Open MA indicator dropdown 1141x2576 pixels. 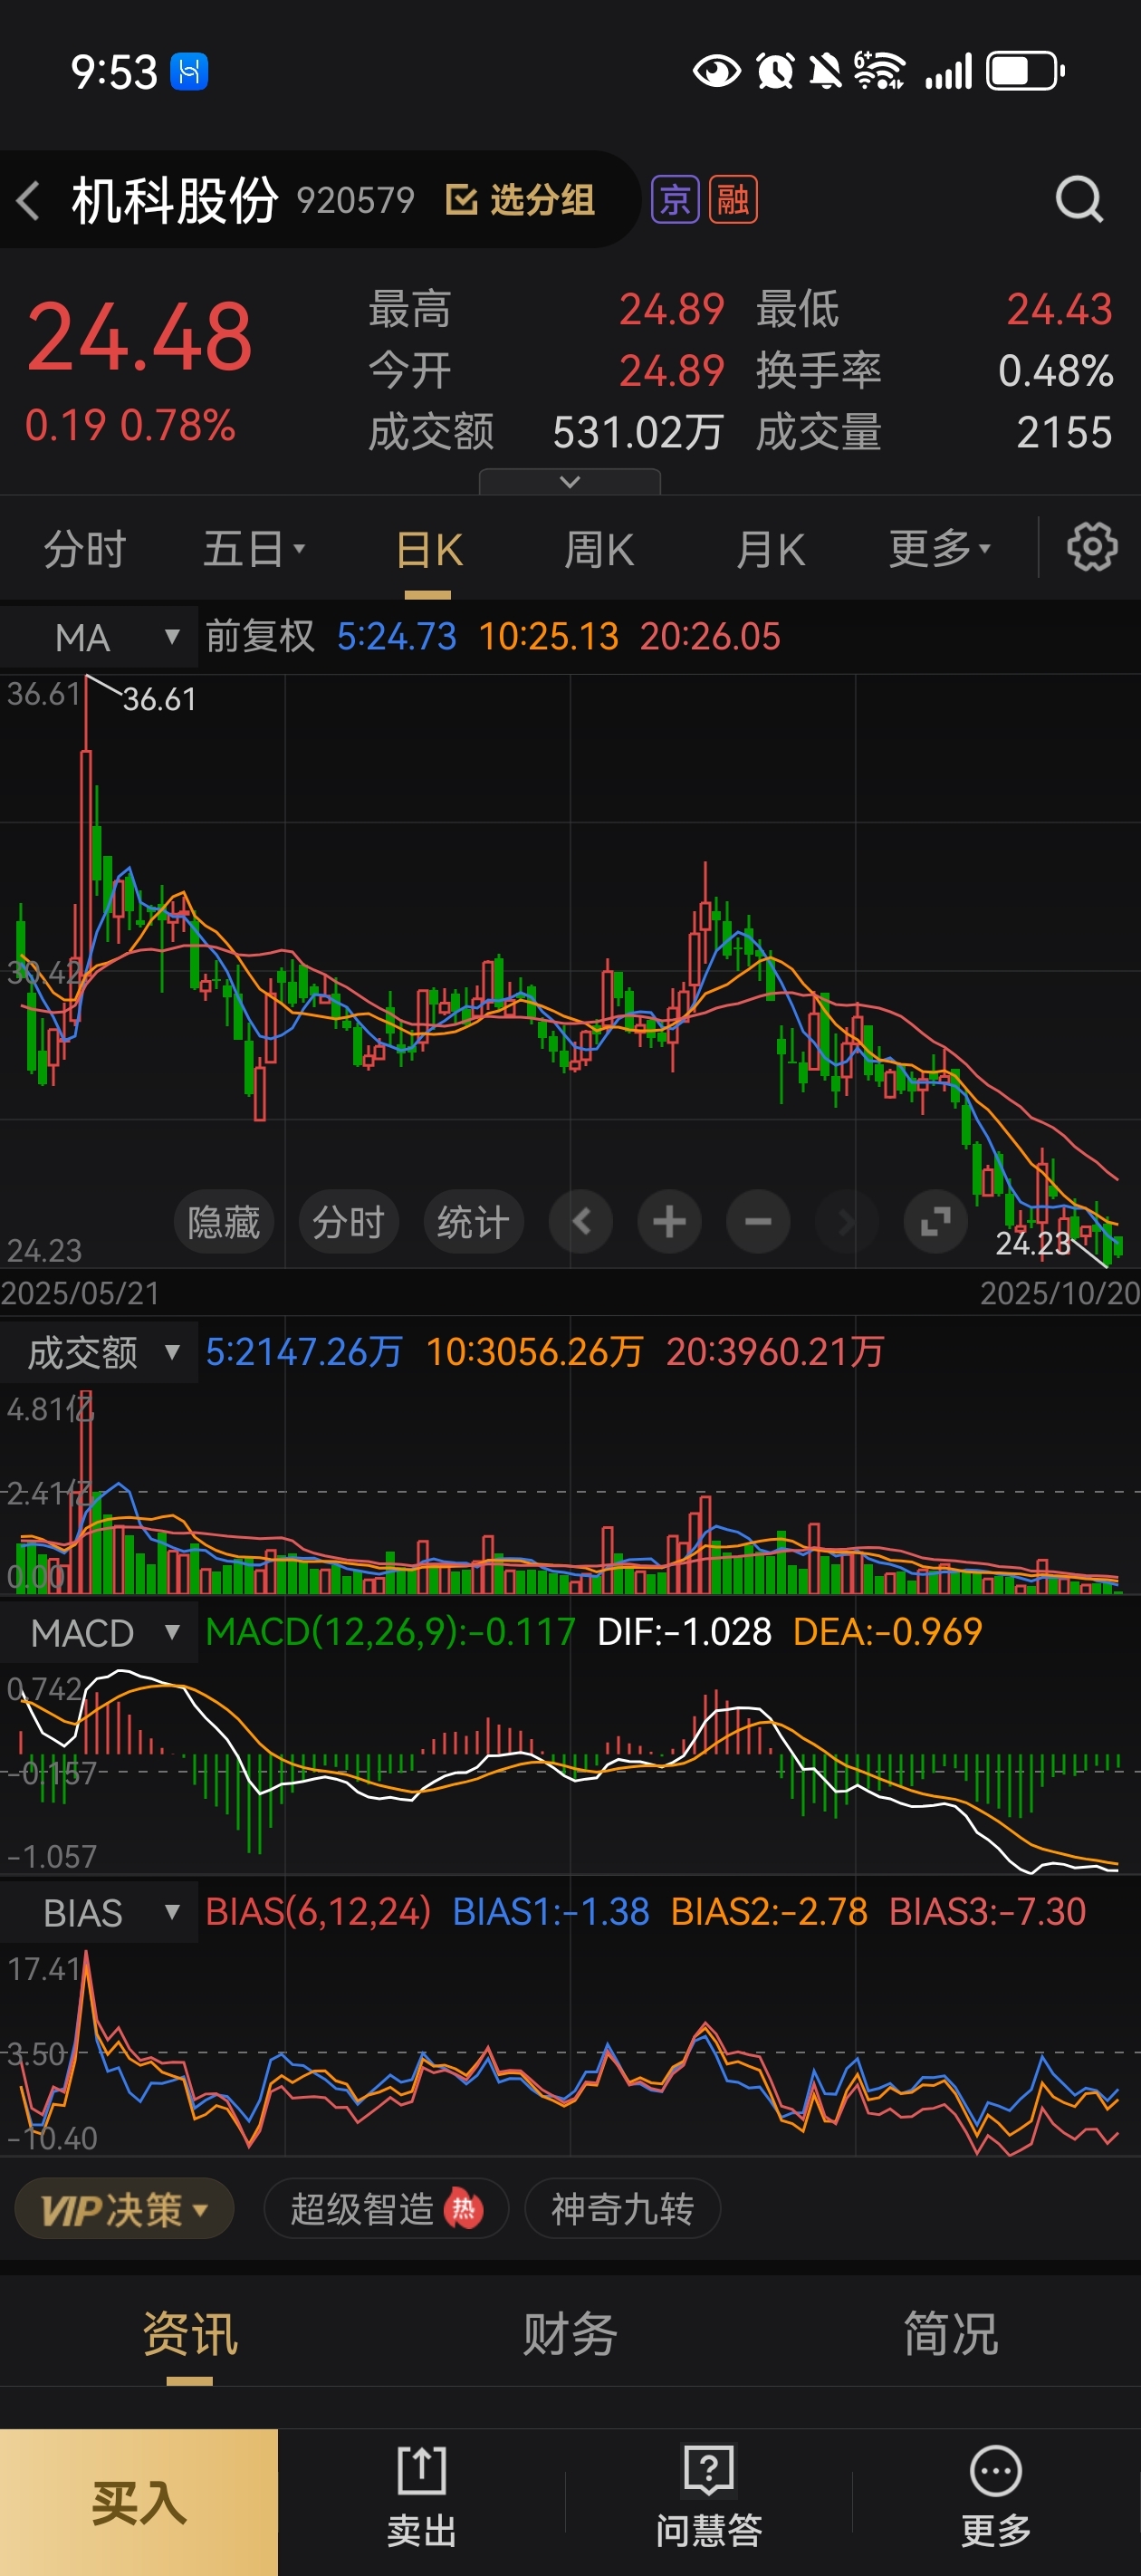click(99, 637)
